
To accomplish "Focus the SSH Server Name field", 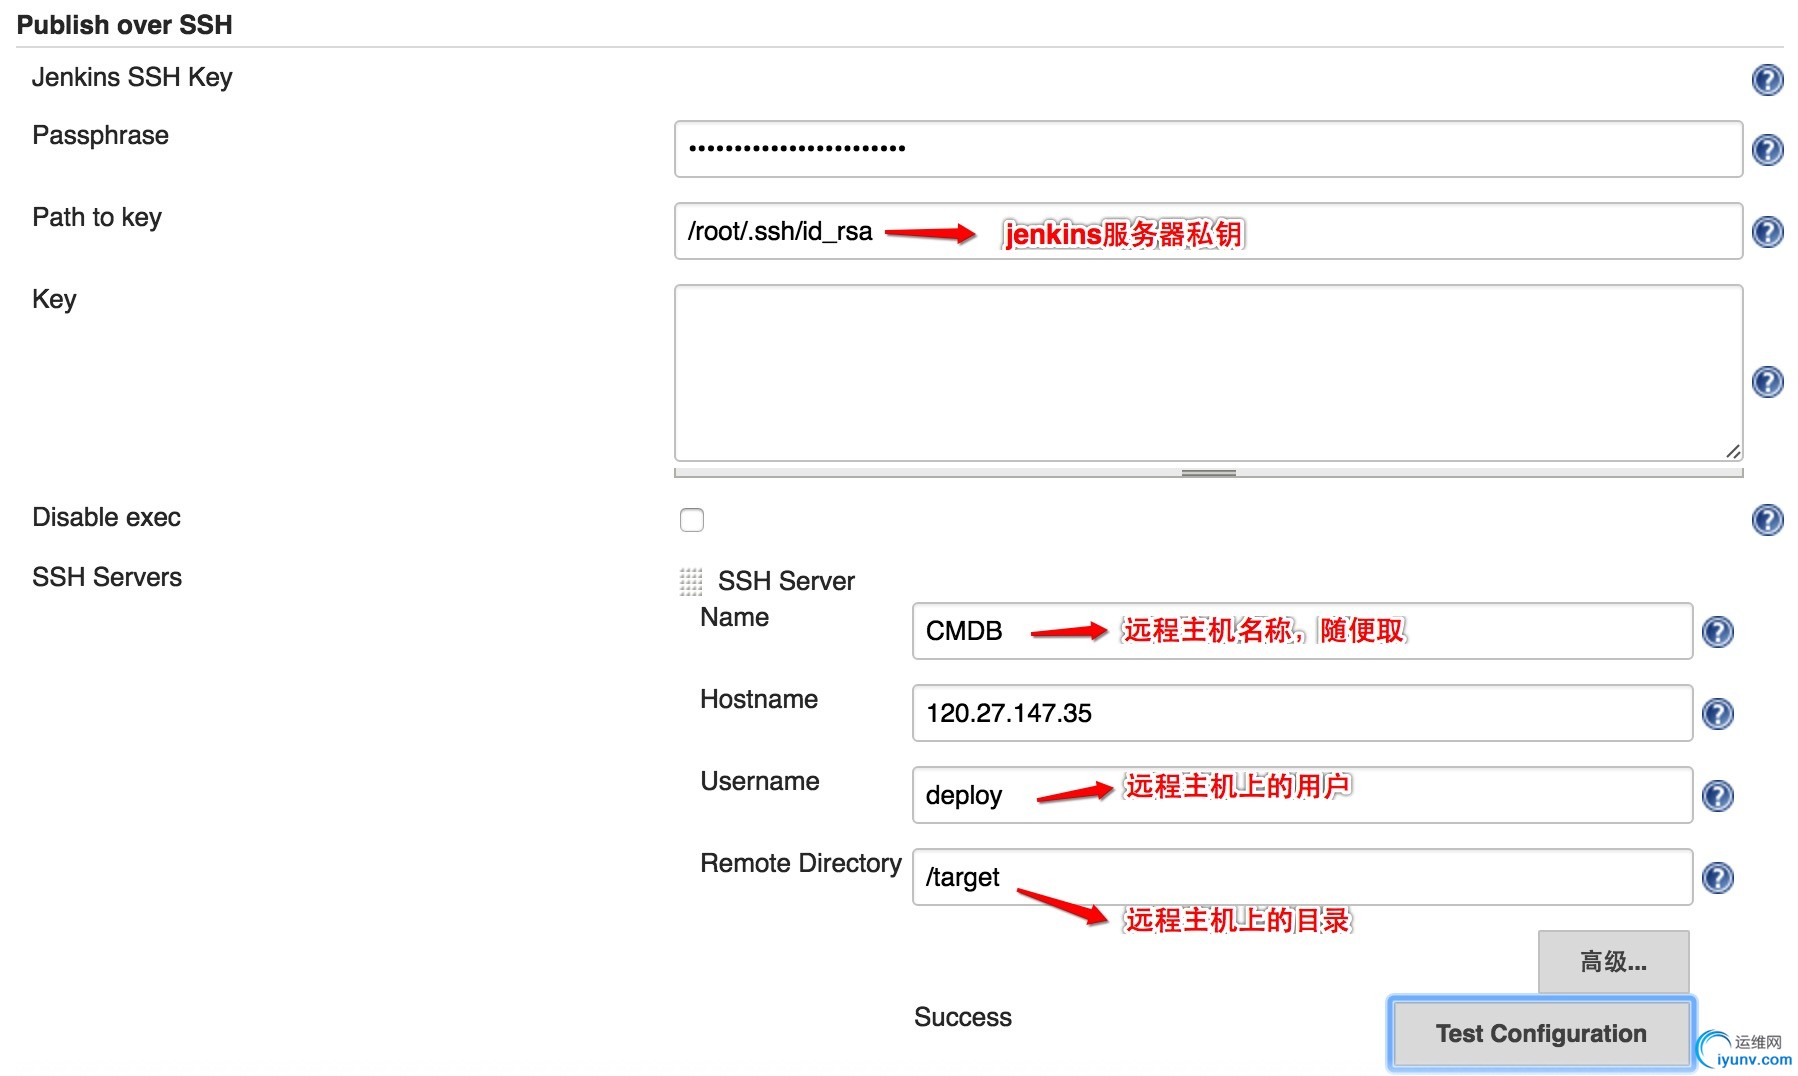I will pyautogui.click(x=1302, y=631).
